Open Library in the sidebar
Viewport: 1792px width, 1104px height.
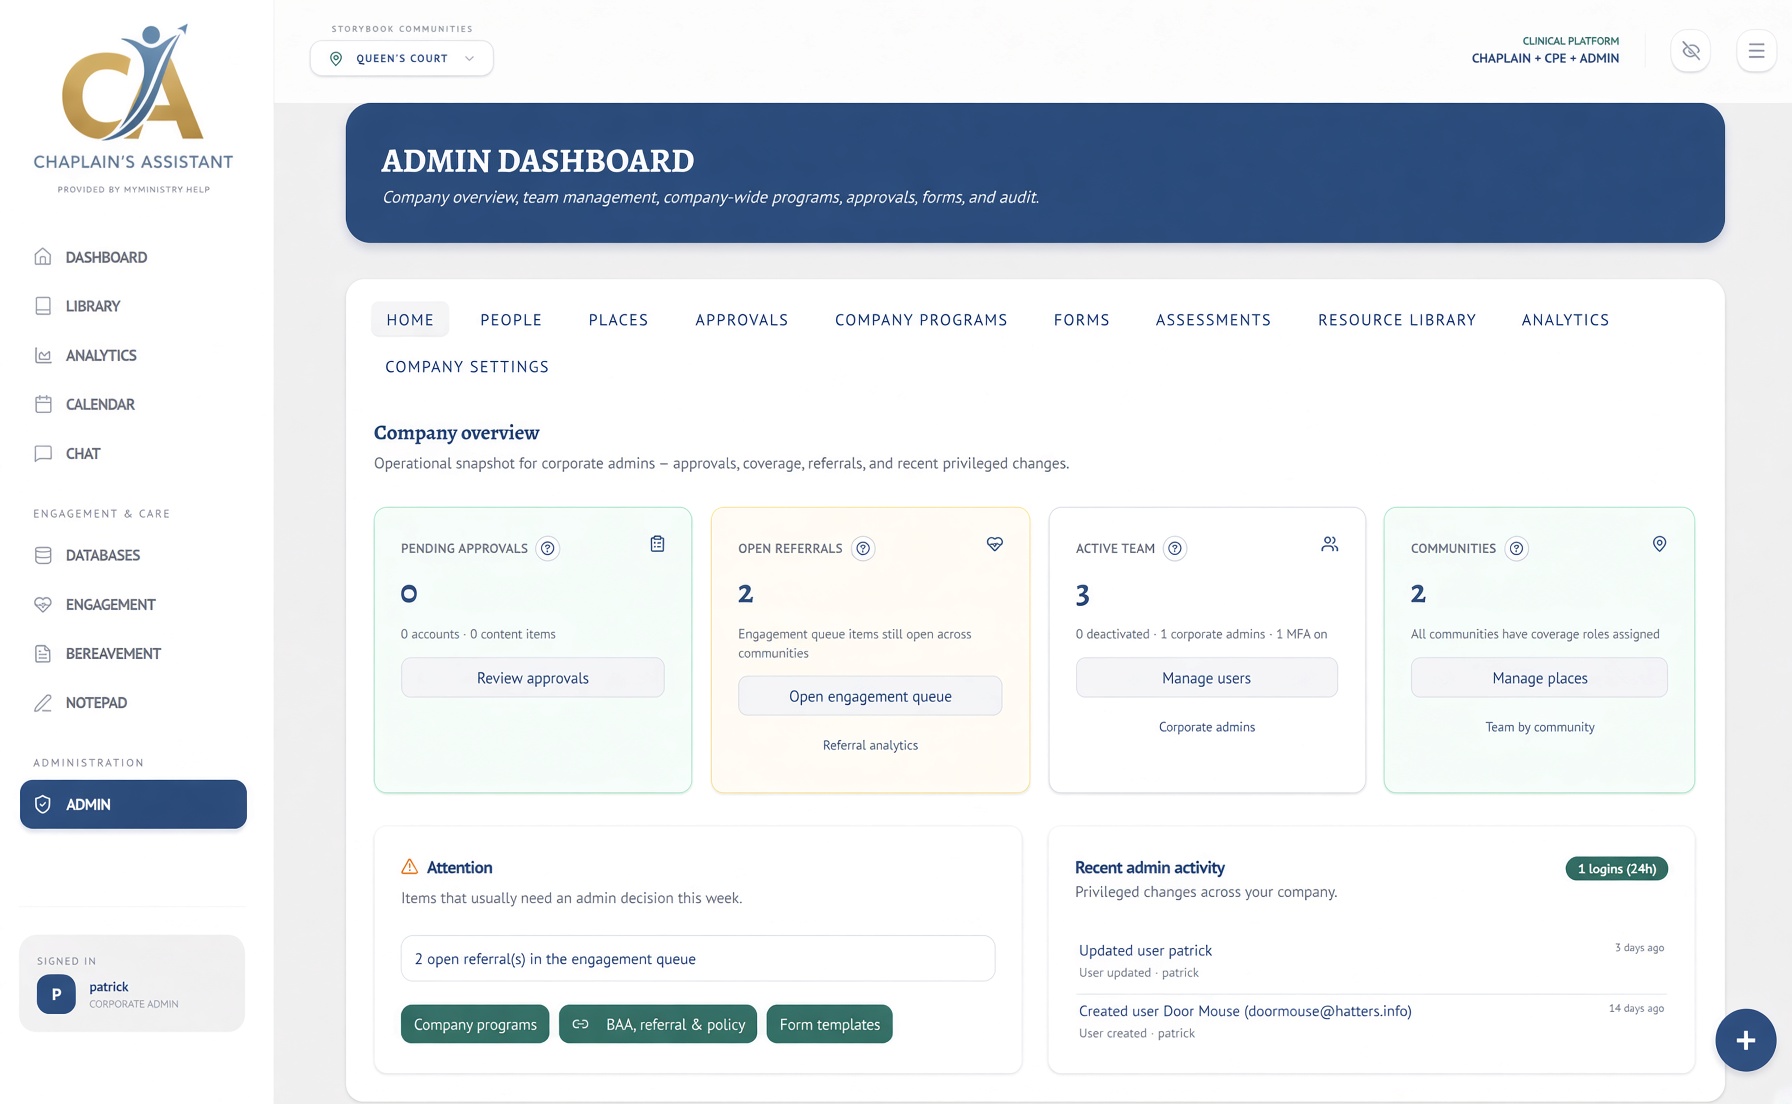[133, 306]
